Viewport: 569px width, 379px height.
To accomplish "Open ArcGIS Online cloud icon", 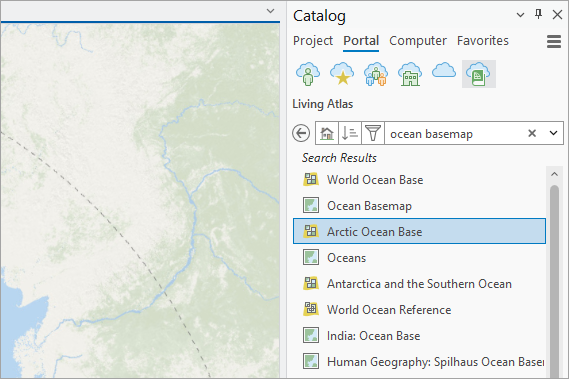I will [x=444, y=70].
